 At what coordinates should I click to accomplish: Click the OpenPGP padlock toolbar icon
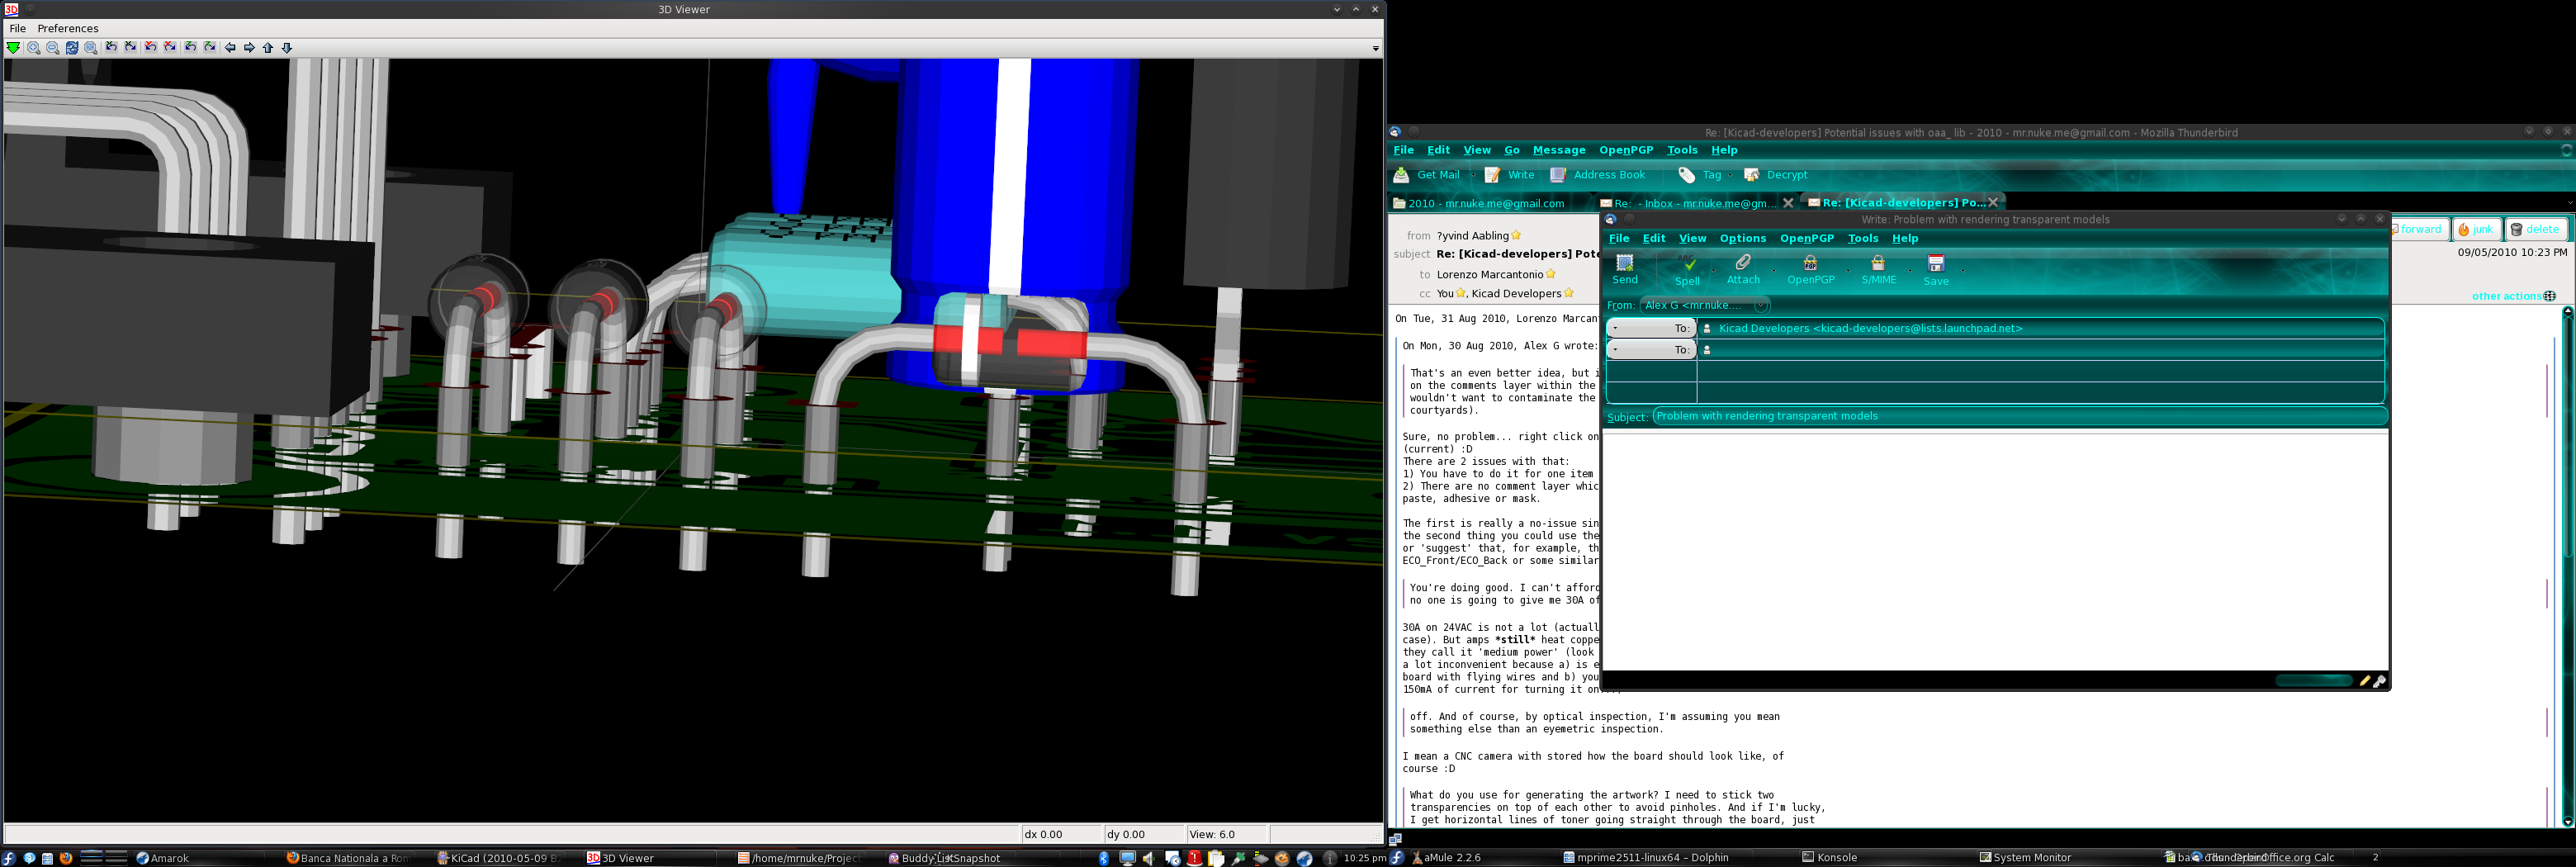pyautogui.click(x=1809, y=263)
